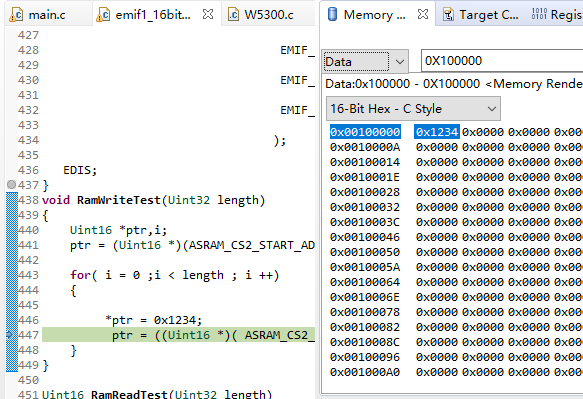Click the current instruction arrow at line 447

coord(9,335)
